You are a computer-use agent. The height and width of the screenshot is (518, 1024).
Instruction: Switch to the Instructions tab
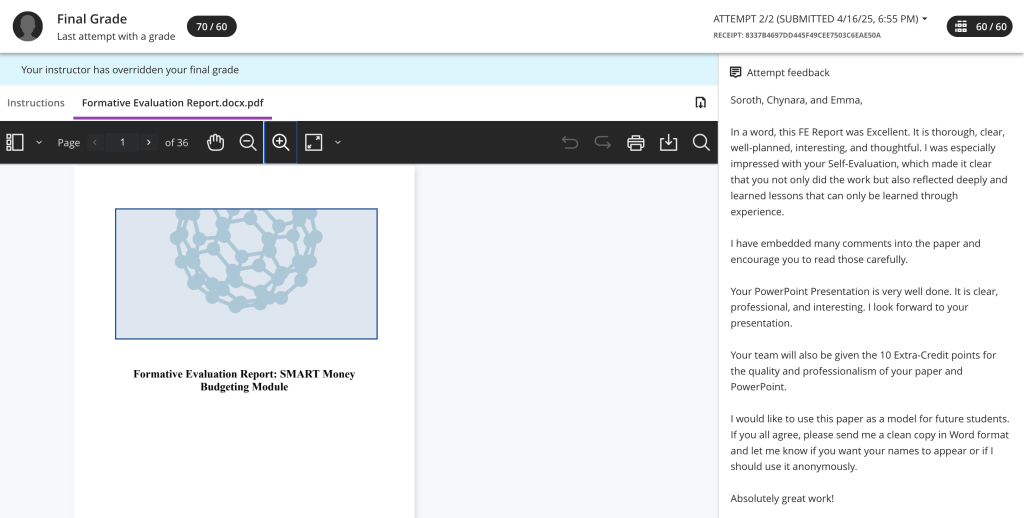[x=36, y=103]
